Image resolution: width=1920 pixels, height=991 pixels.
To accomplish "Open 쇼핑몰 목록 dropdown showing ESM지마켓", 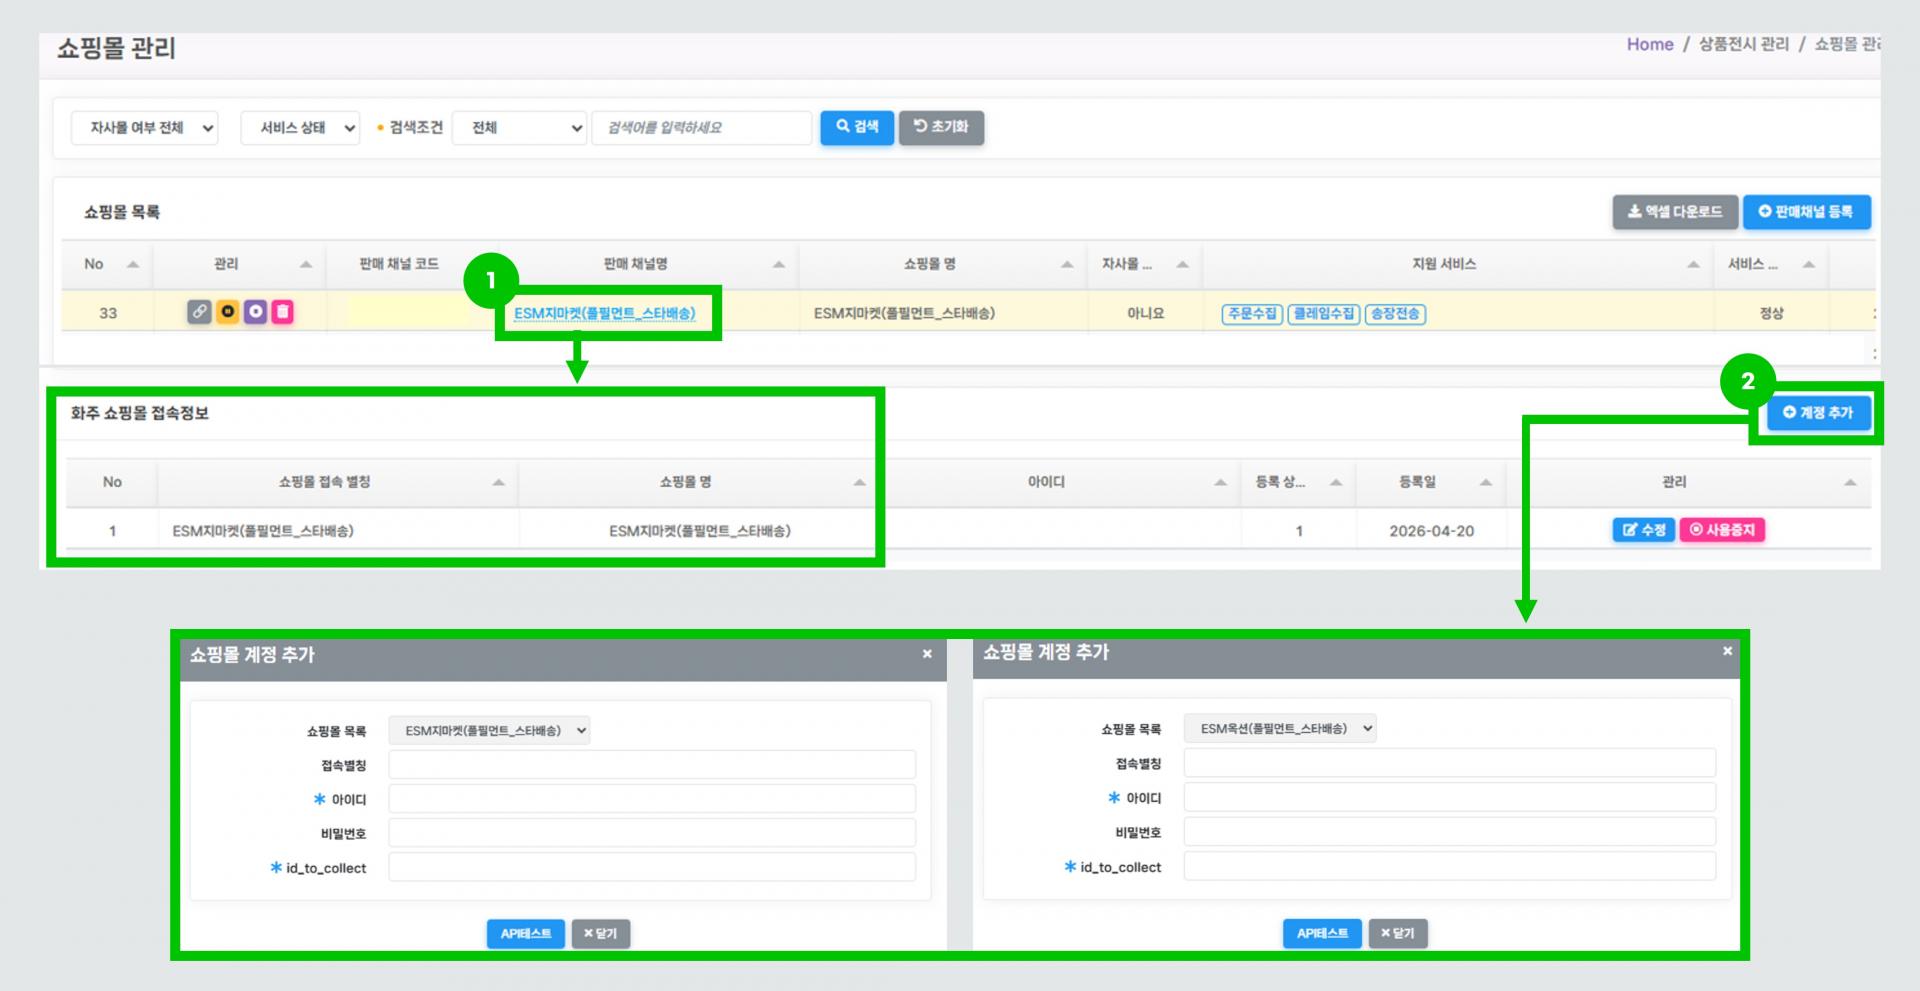I will point(489,731).
